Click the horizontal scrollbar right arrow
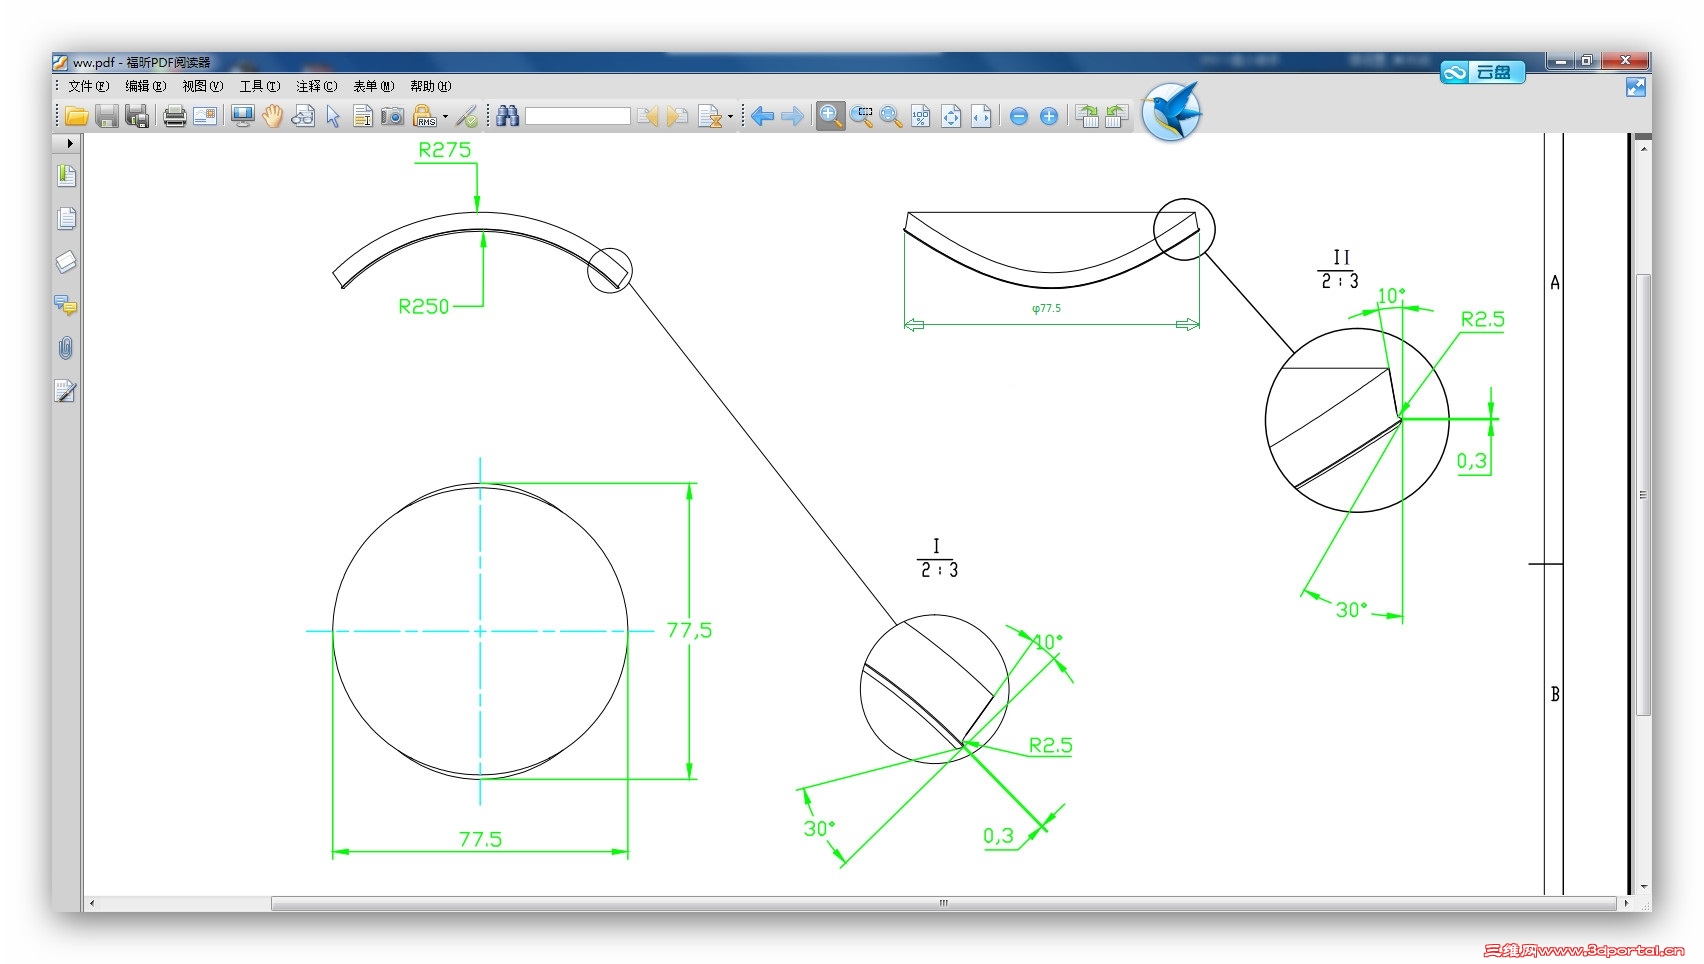The image size is (1704, 964). pos(1626,903)
